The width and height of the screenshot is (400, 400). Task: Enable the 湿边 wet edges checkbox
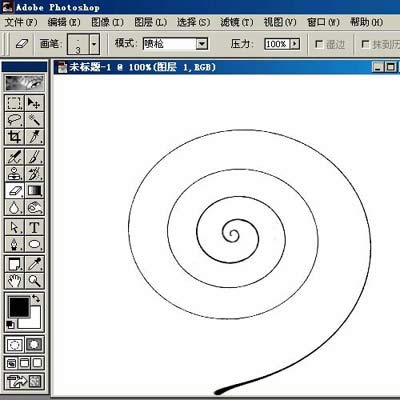[319, 44]
